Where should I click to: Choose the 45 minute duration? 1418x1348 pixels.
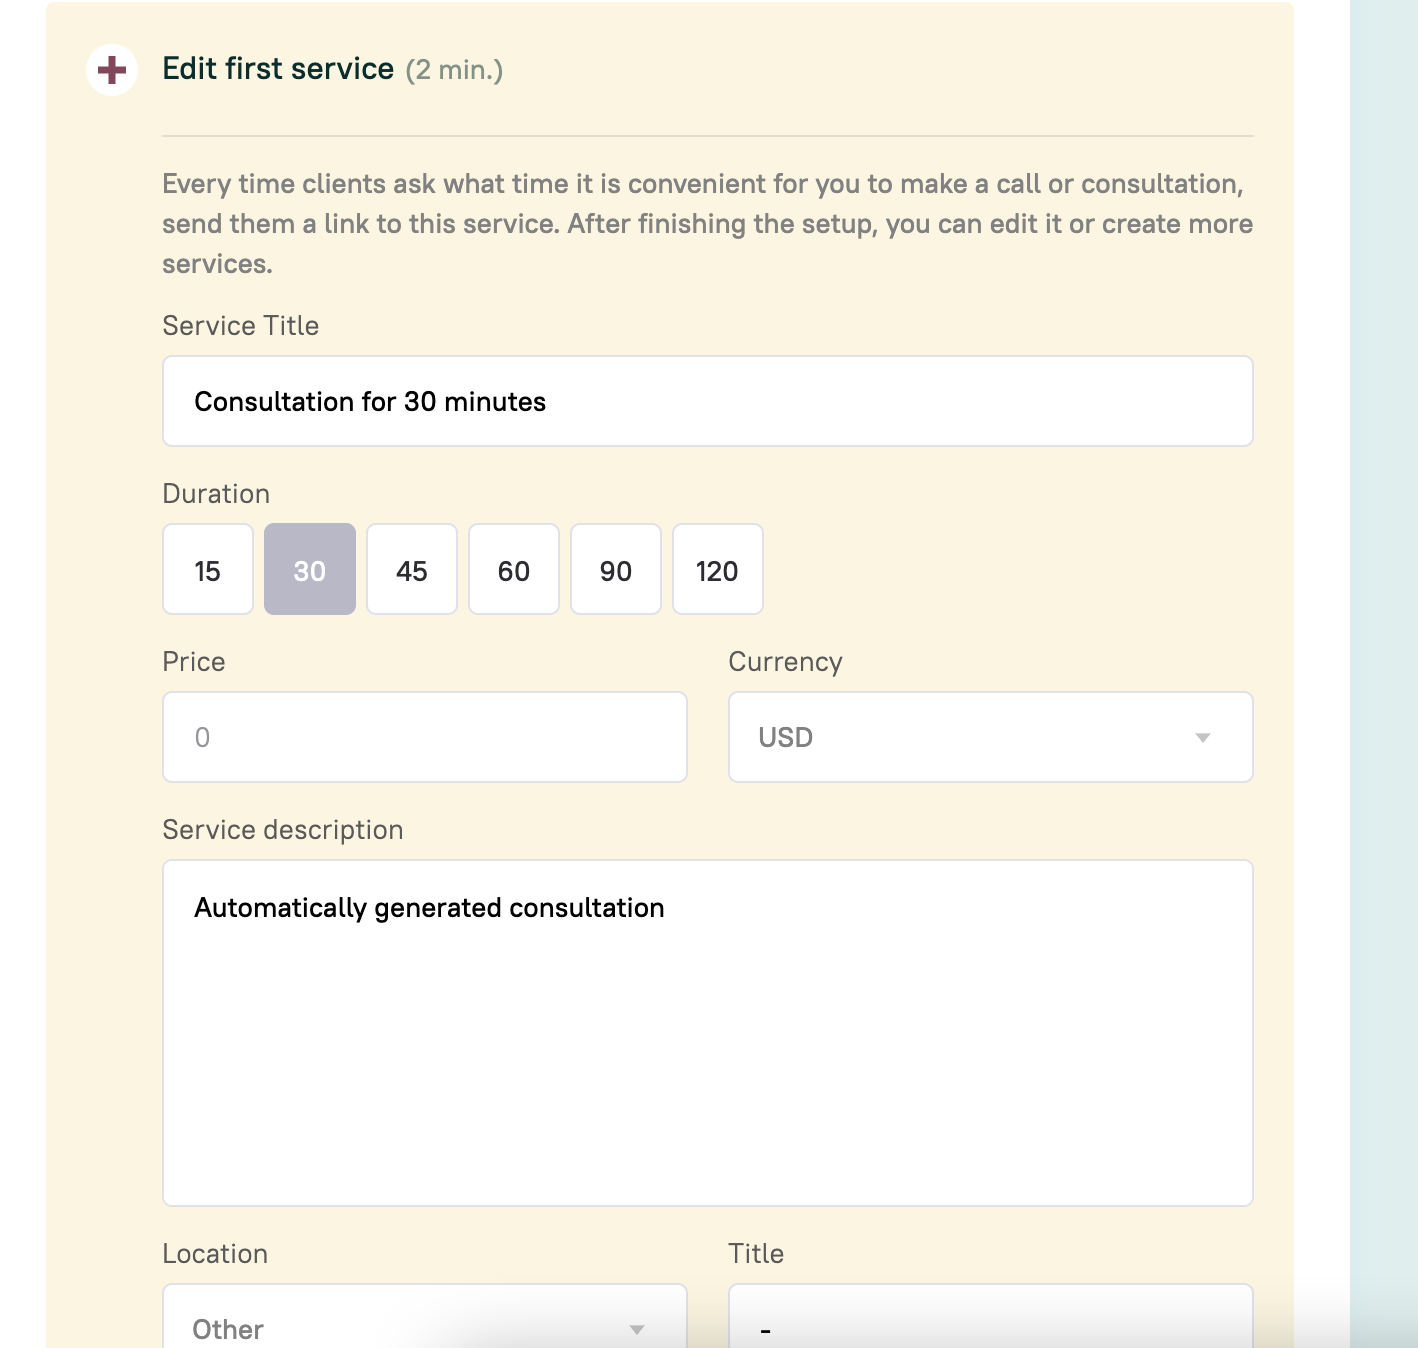pos(412,570)
